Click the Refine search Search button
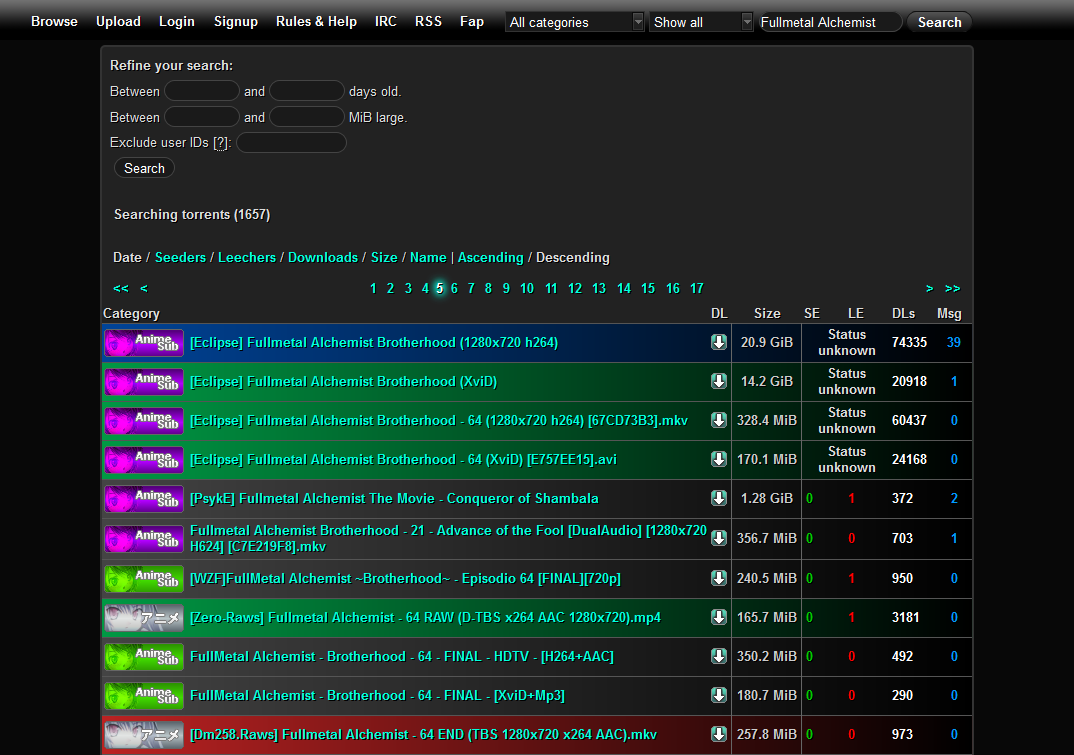This screenshot has height=755, width=1074. [x=145, y=169]
